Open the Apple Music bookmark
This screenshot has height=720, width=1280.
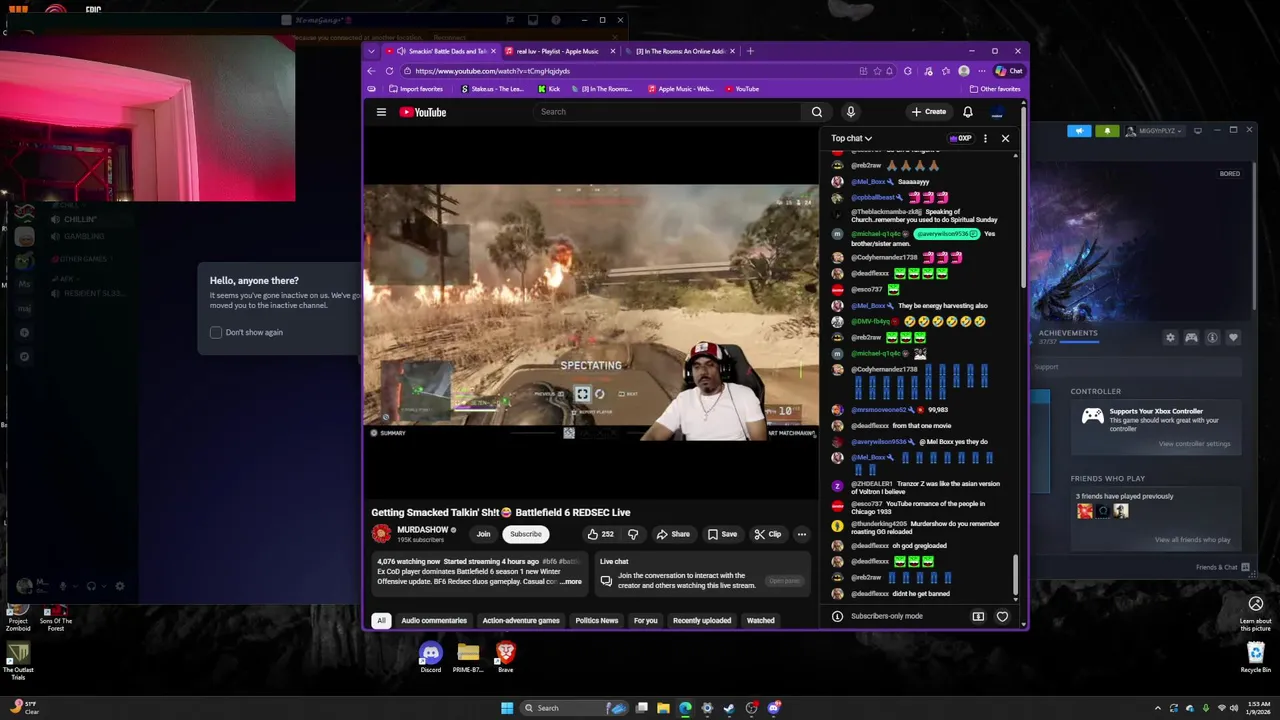pyautogui.click(x=681, y=89)
